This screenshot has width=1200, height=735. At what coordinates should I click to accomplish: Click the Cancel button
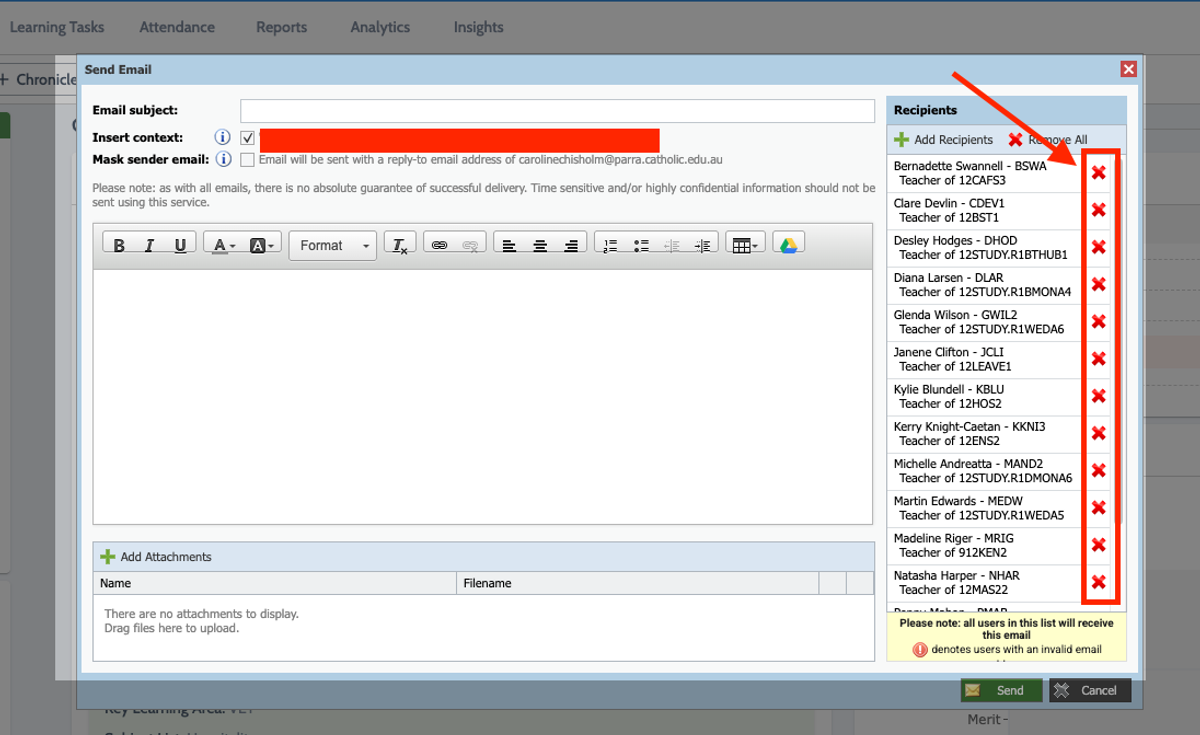click(1090, 690)
